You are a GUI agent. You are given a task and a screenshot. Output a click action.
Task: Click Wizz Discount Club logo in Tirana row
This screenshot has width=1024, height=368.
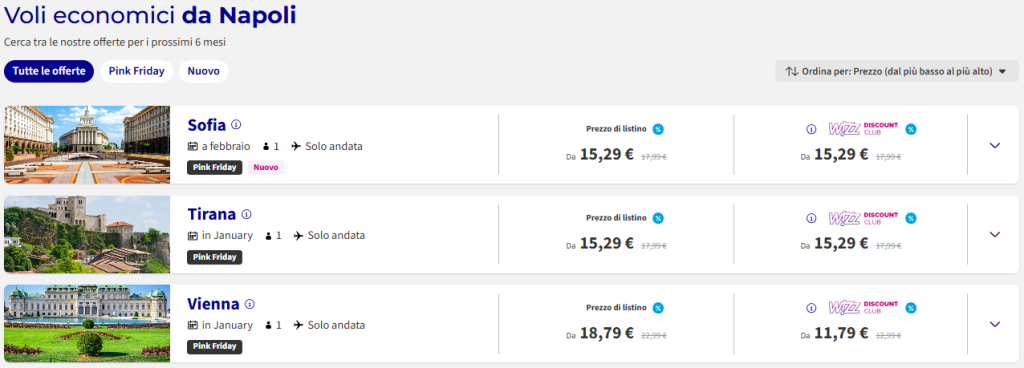click(x=863, y=218)
